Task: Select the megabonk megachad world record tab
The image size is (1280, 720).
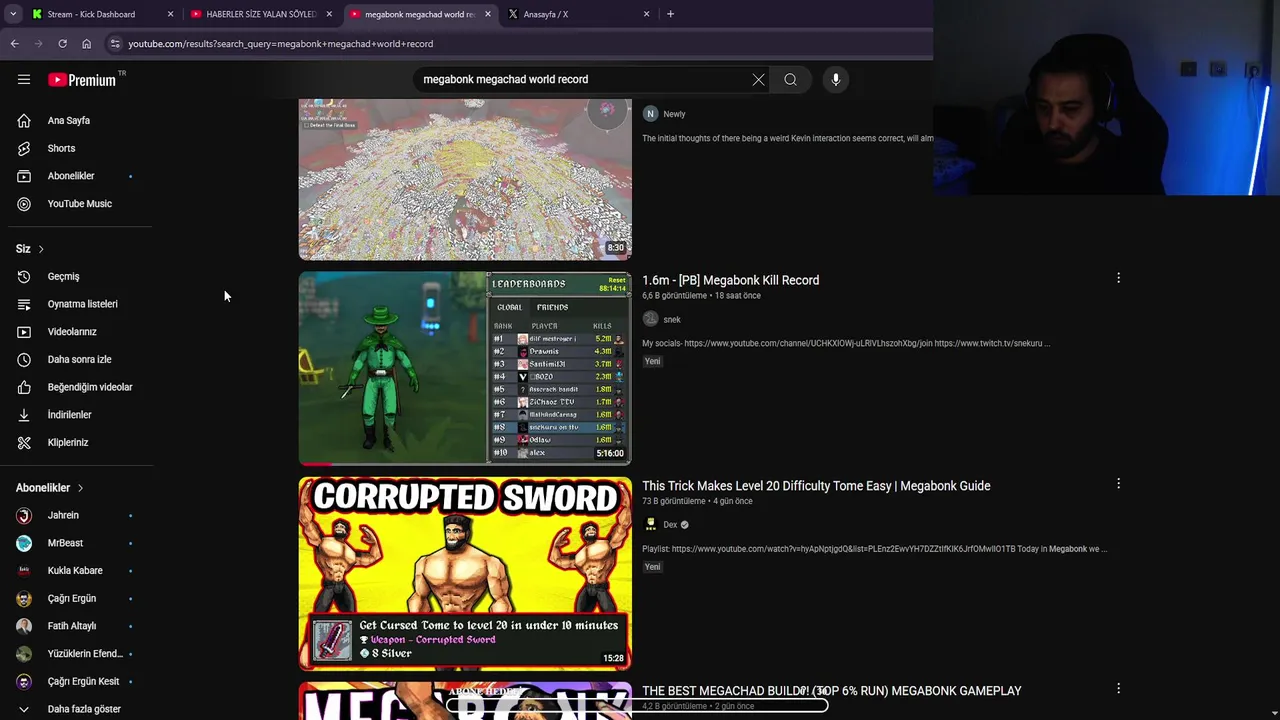Action: click(419, 14)
